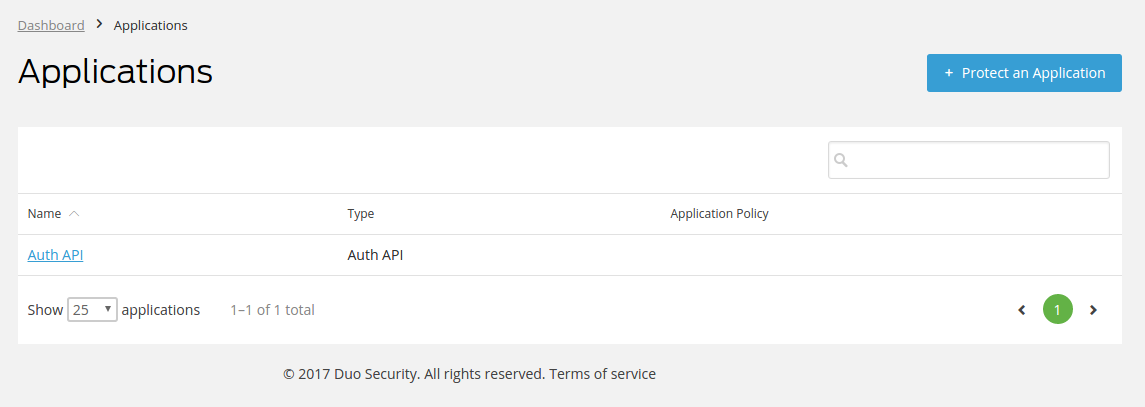This screenshot has height=407, width=1145.
Task: Click the breadcrumb chevron separator
Action: (x=99, y=25)
